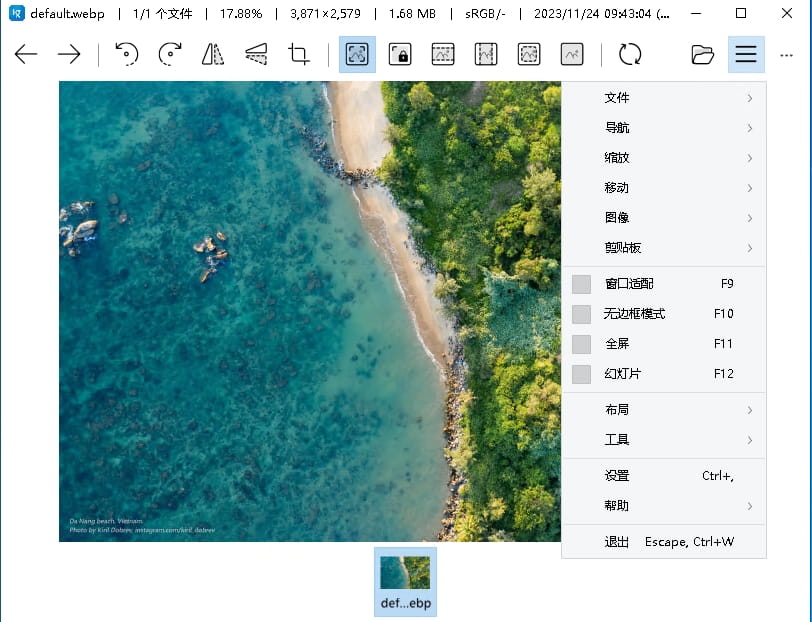Select scale to width icon
The height and width of the screenshot is (622, 812).
tap(443, 54)
